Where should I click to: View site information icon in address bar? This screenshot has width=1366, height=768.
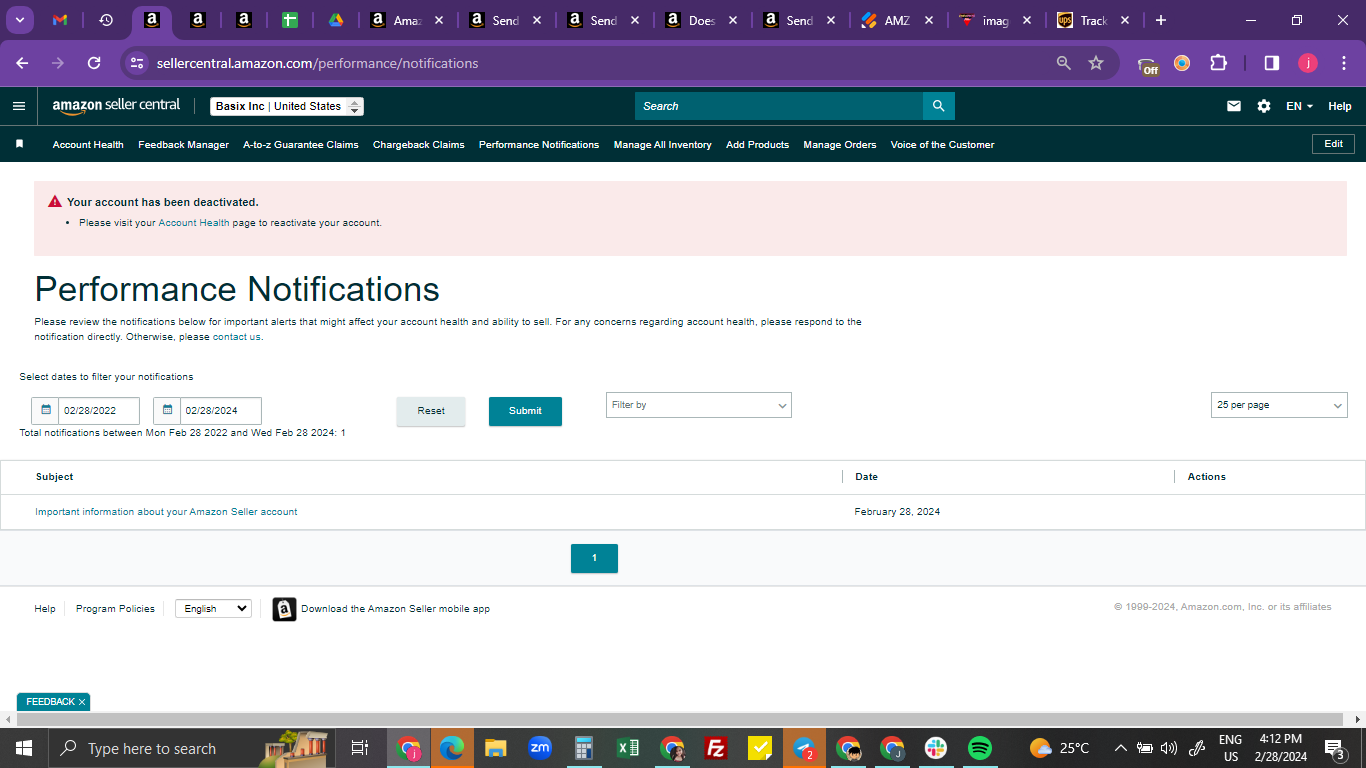[137, 63]
